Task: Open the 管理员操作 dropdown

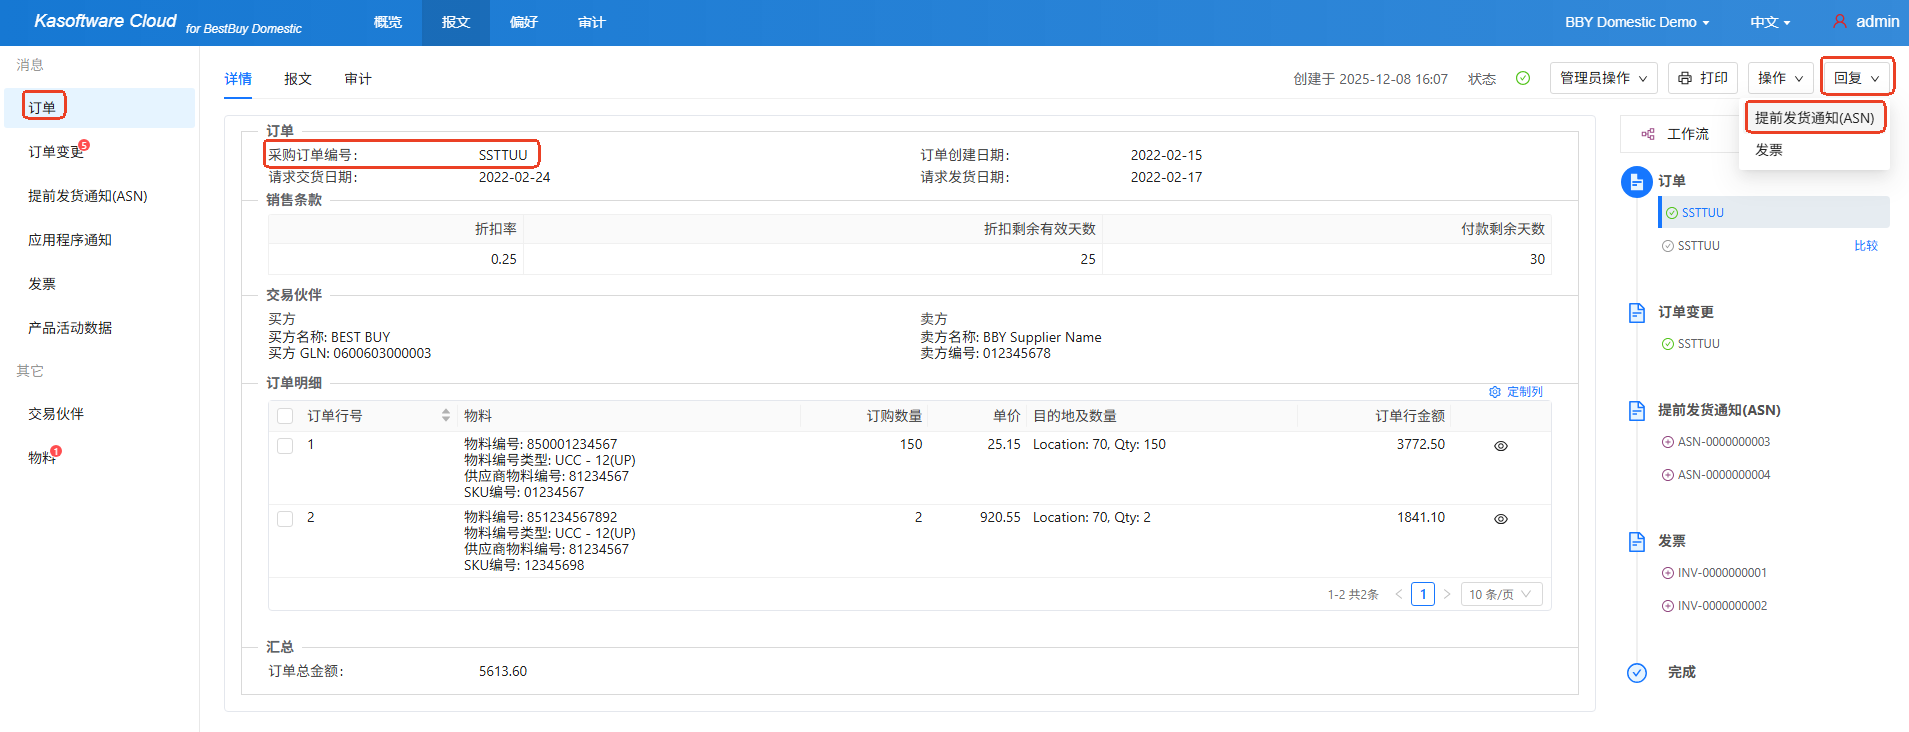Action: pyautogui.click(x=1603, y=78)
